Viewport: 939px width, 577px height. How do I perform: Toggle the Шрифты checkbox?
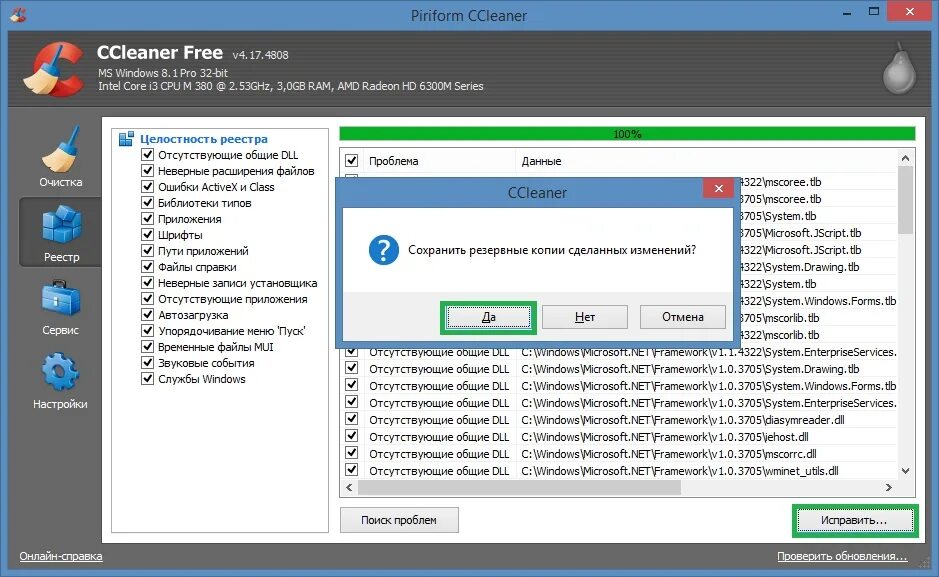147,235
